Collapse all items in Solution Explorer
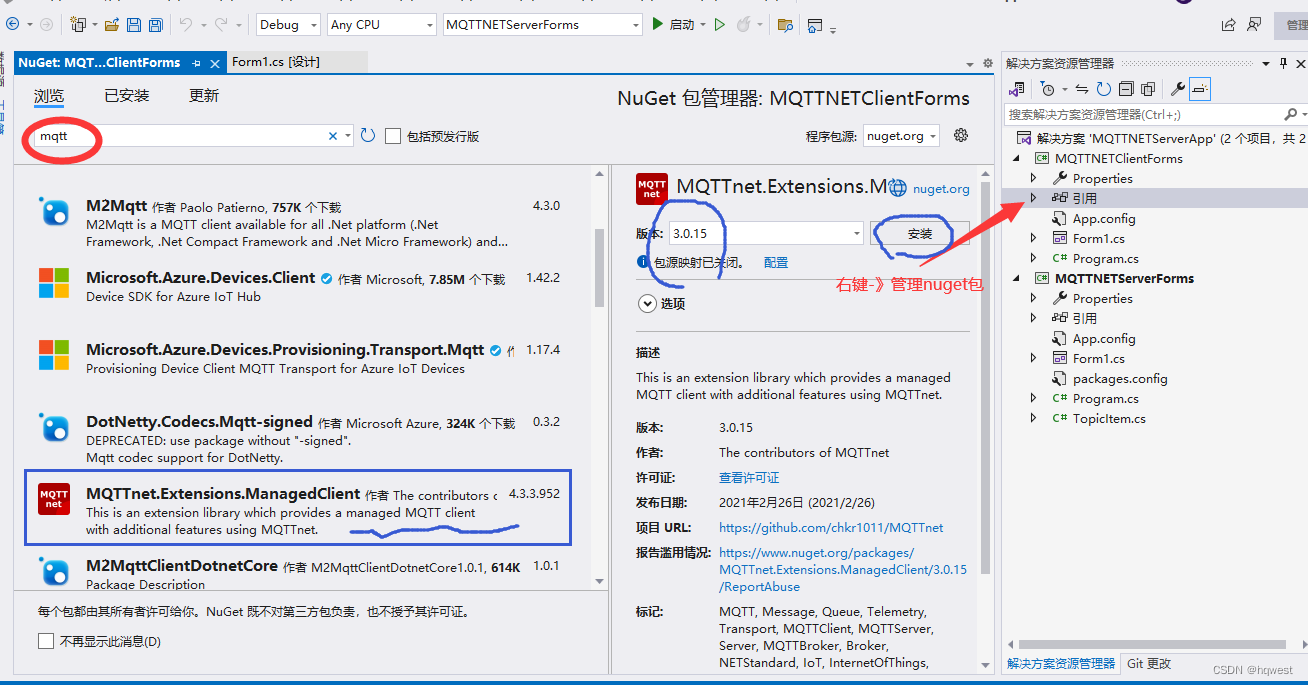Screen dimensions: 1308x685 [x=1126, y=89]
